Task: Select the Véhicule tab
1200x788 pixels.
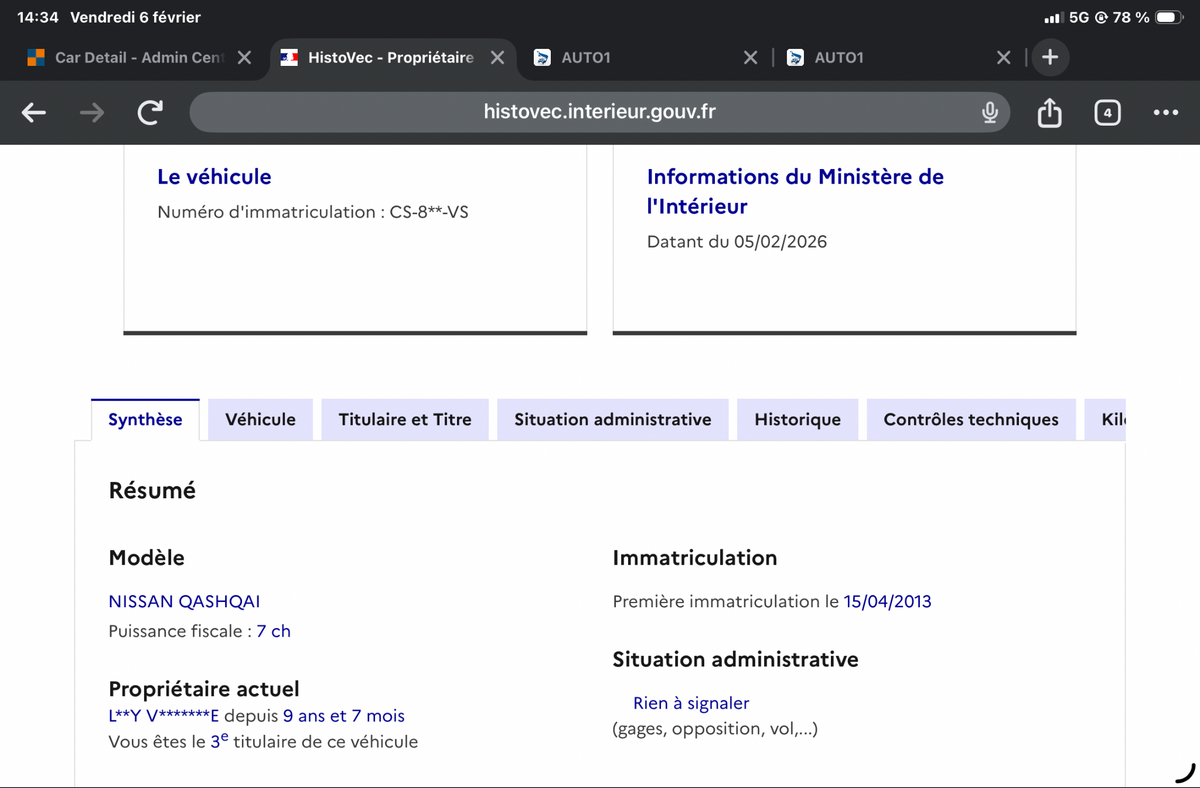Action: 260,420
